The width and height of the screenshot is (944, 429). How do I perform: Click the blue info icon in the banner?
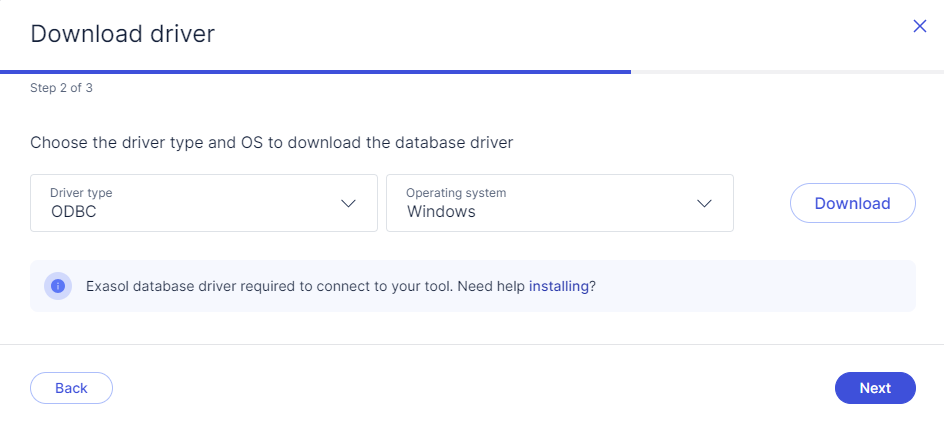click(x=58, y=286)
